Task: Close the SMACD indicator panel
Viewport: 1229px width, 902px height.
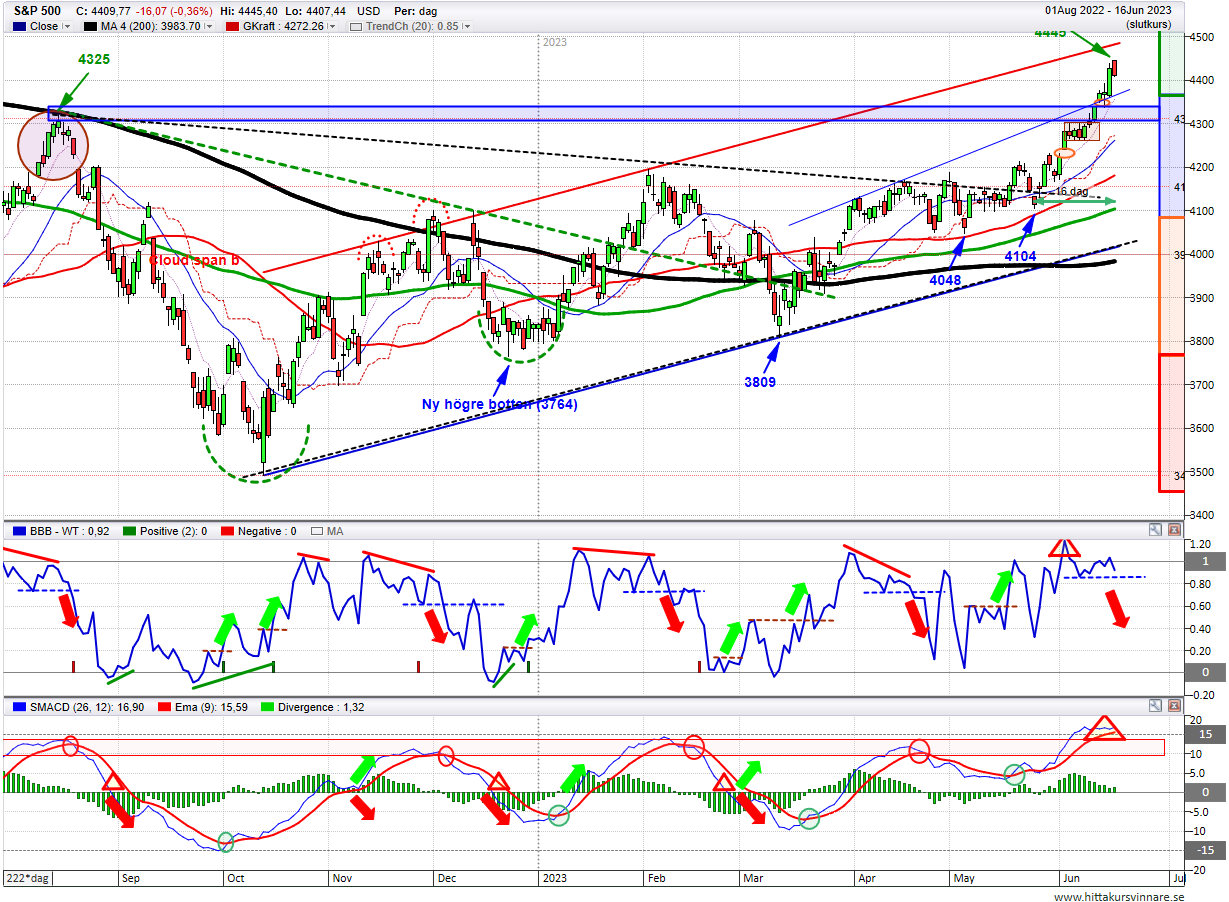Action: 1173,706
